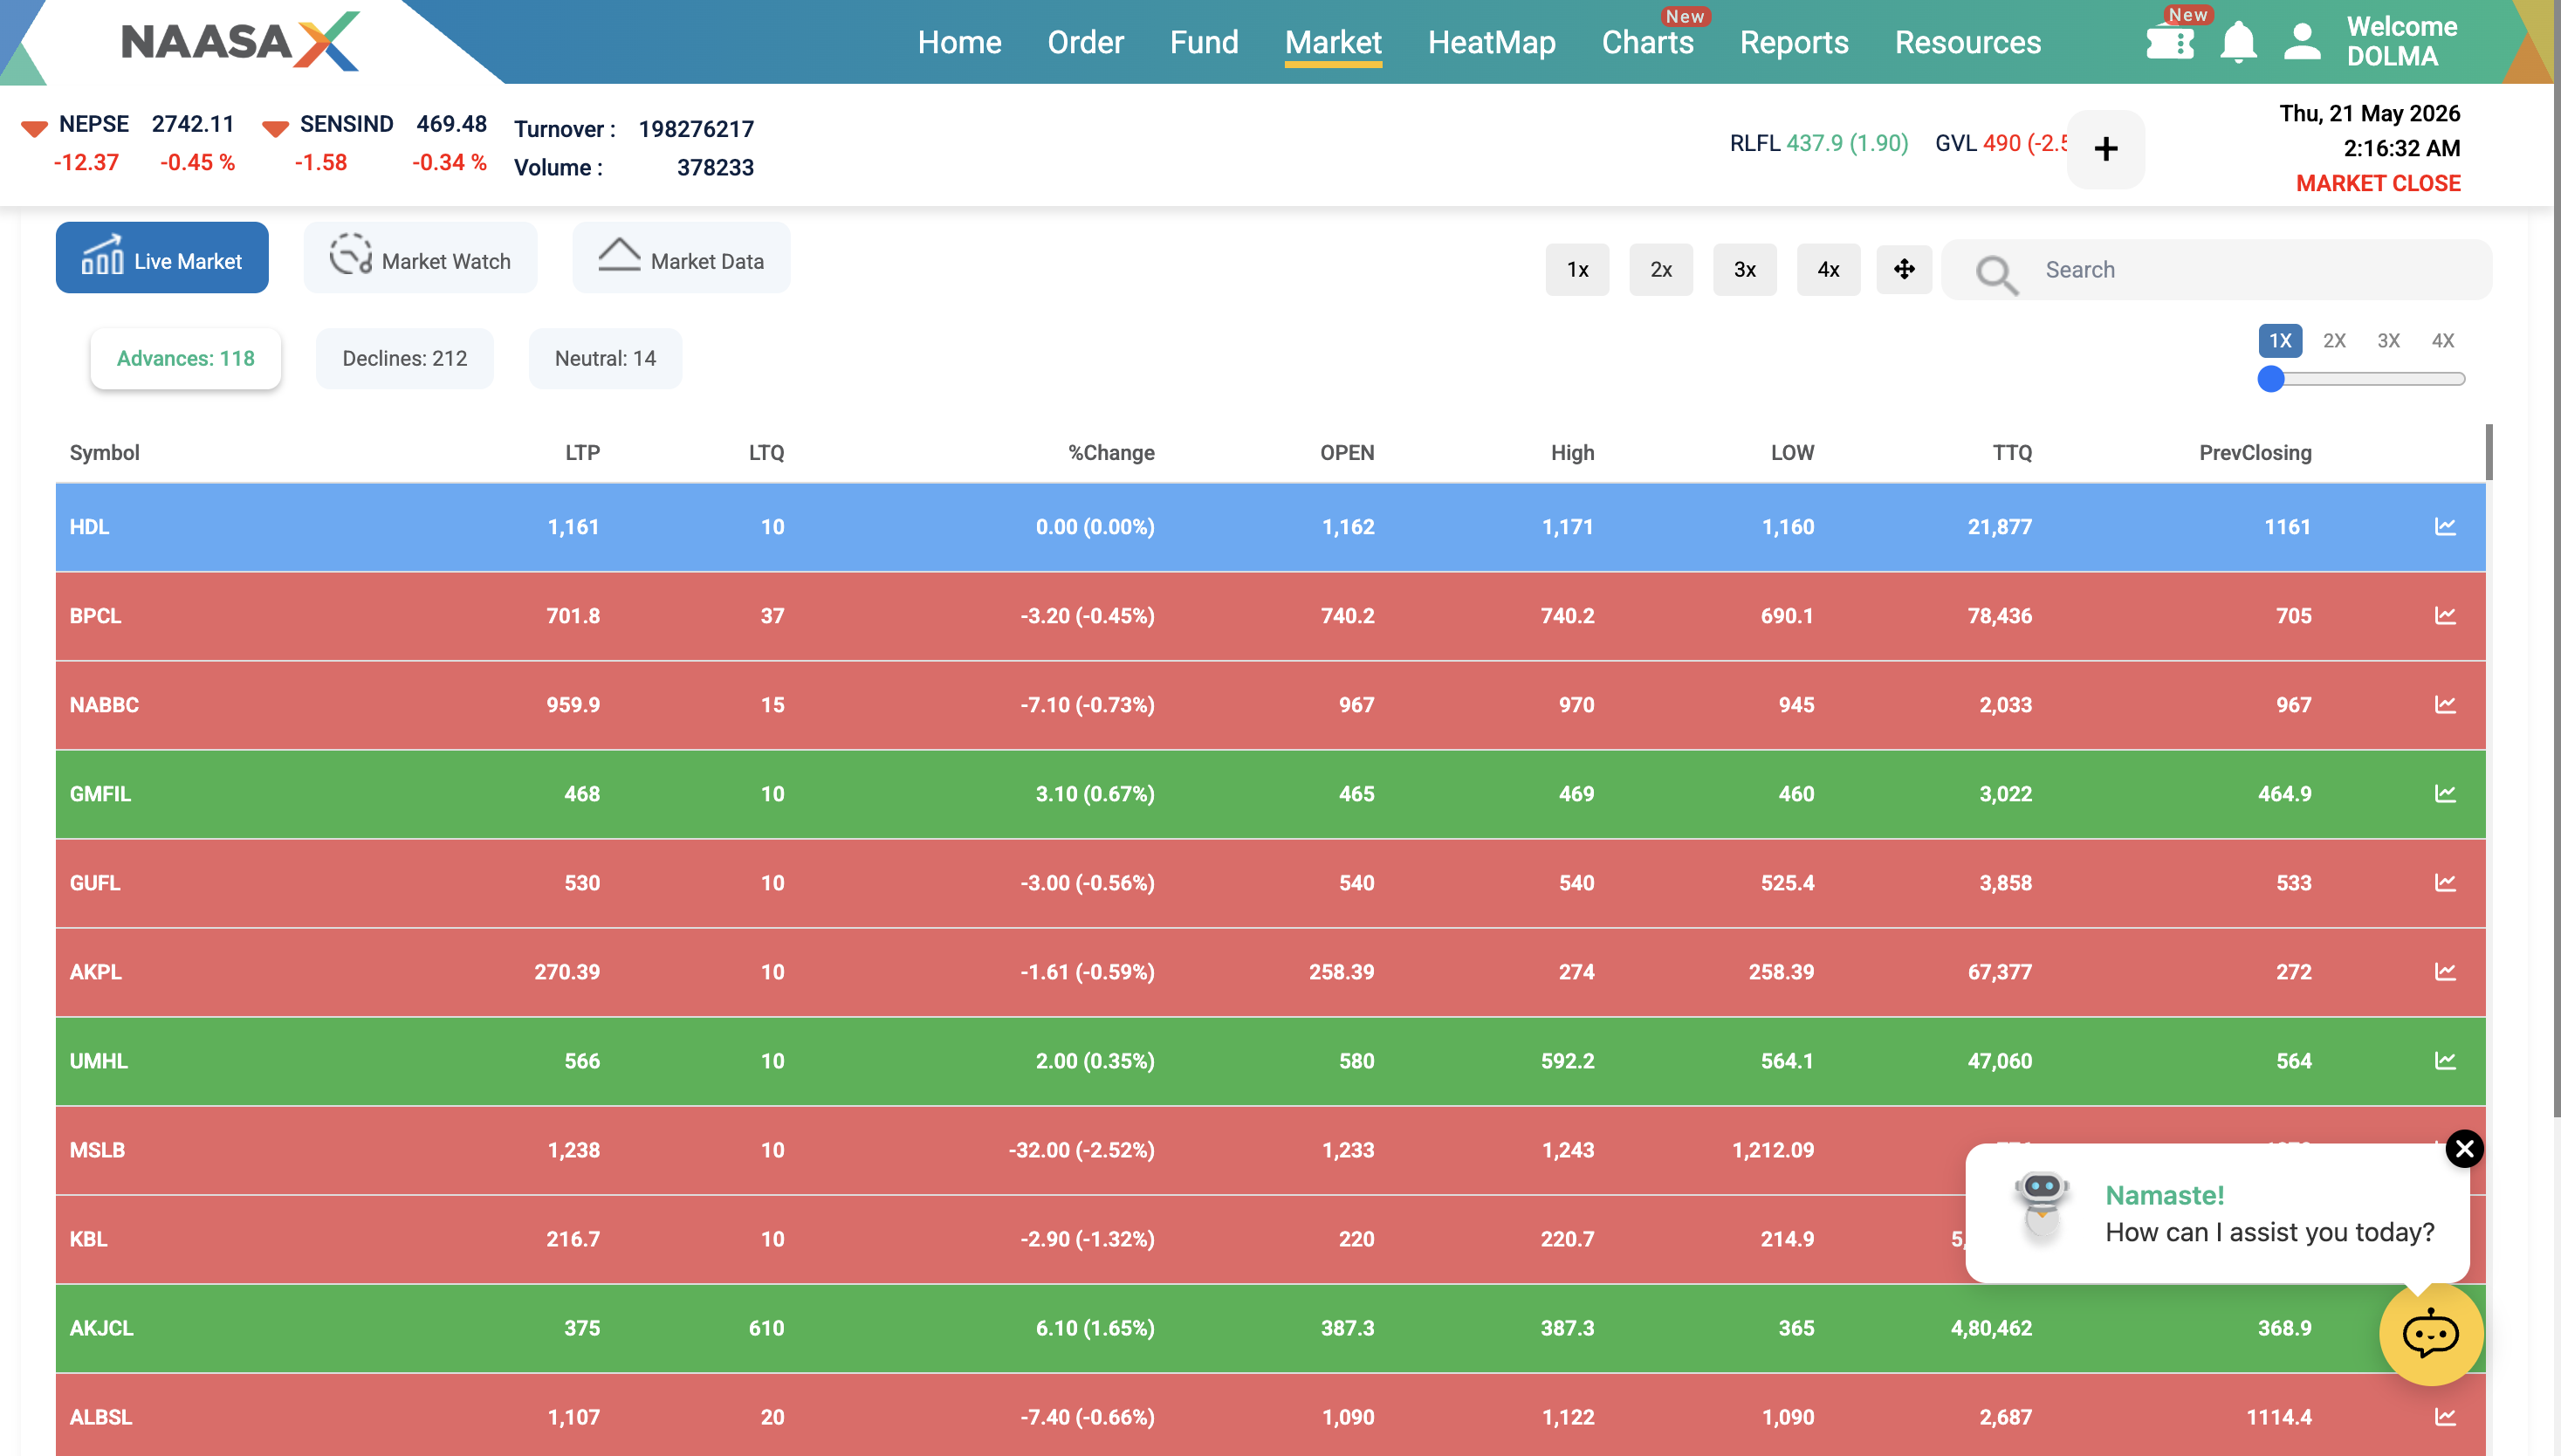This screenshot has width=2561, height=1456.
Task: Click the notification bell icon
Action: coord(2238,42)
